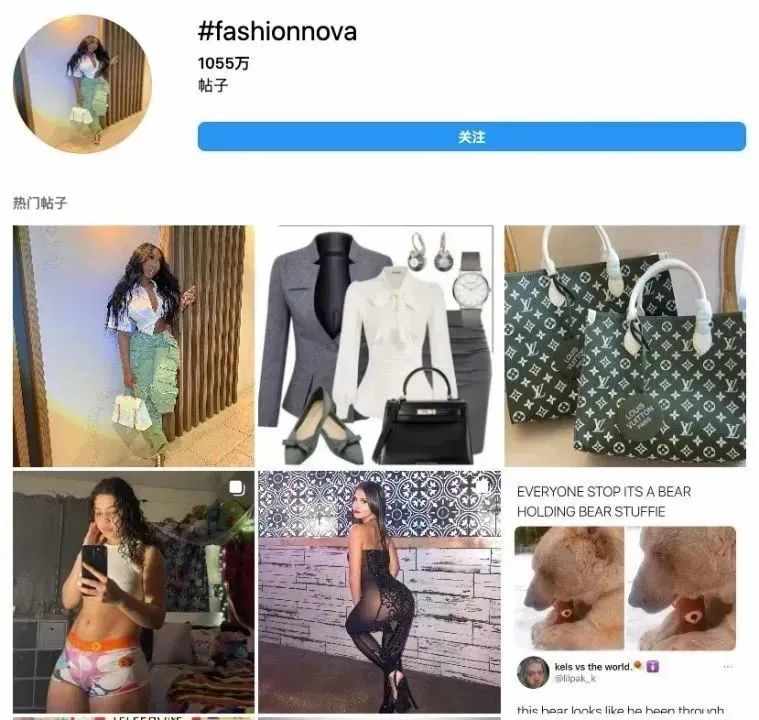The height and width of the screenshot is (720, 759).
Task: Click the 热门帖子 section heading
Action: (x=40, y=203)
